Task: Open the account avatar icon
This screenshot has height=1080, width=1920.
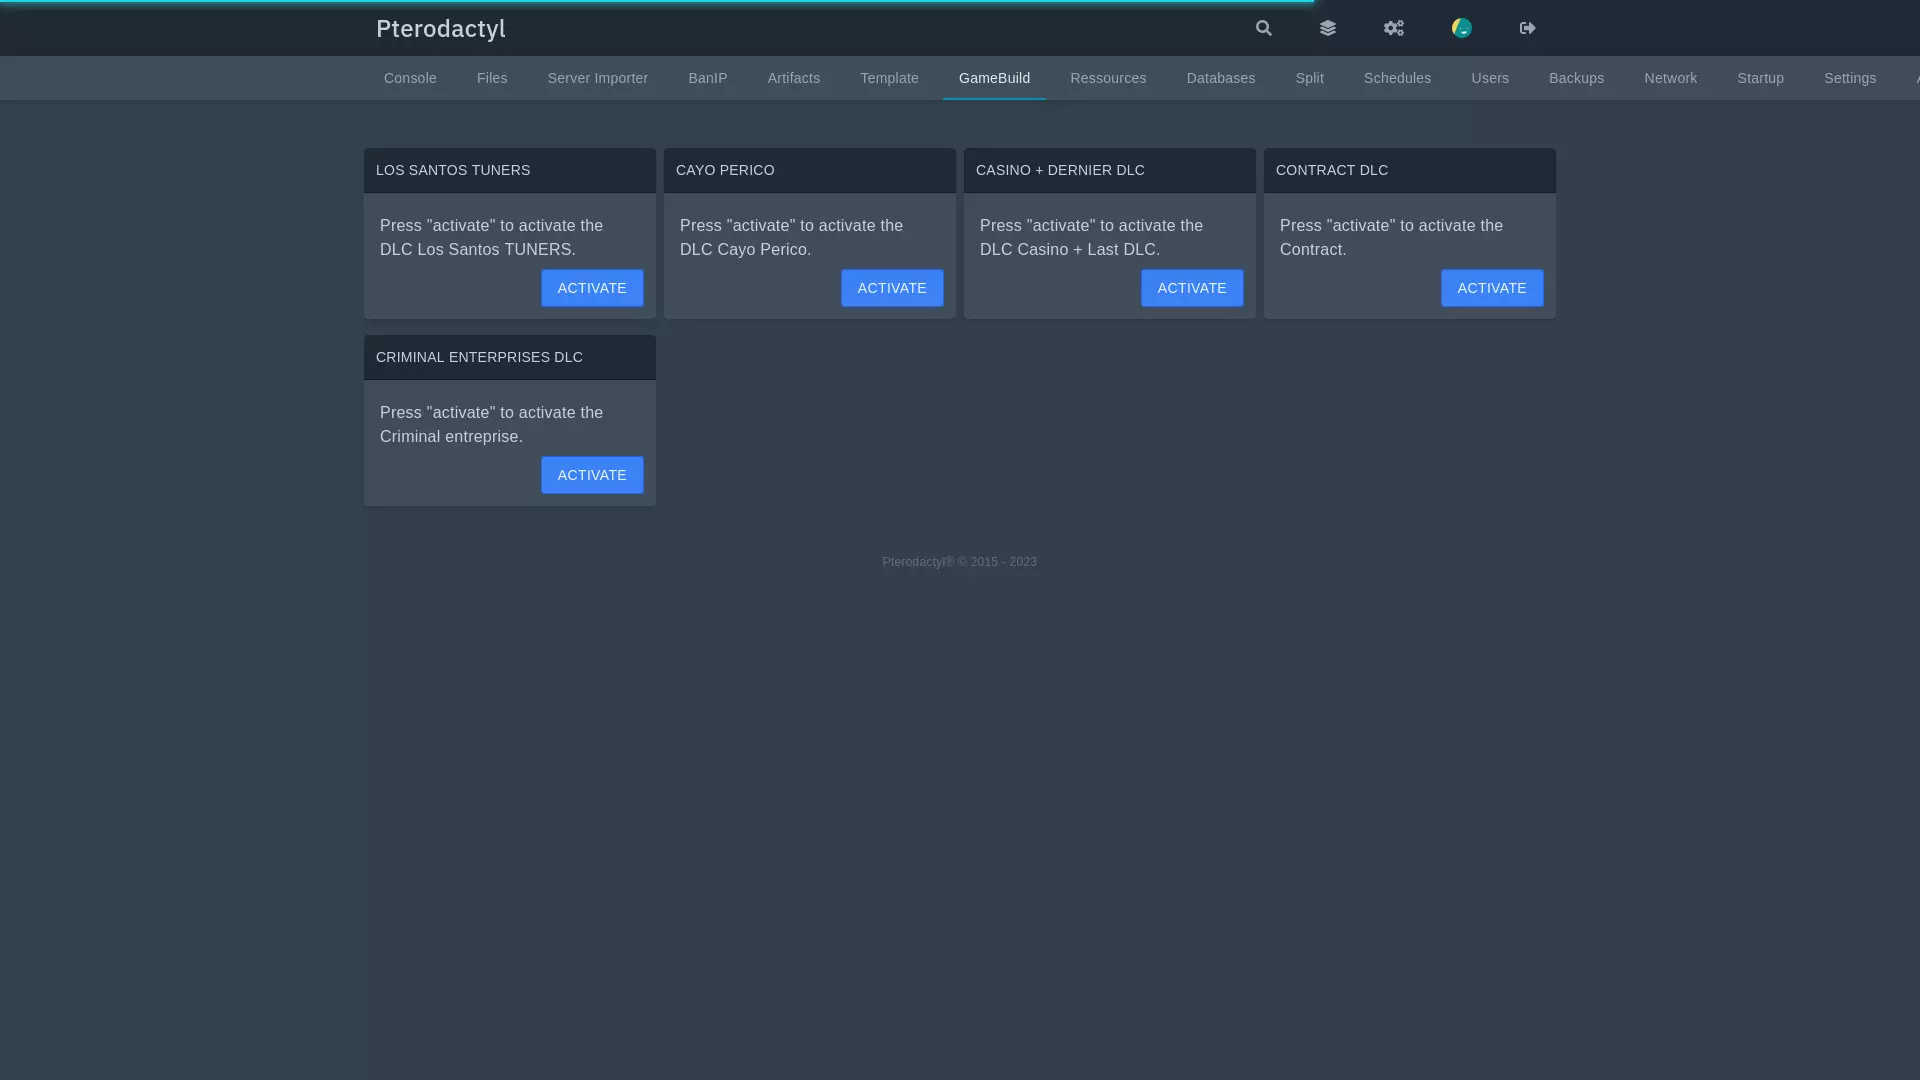Action: click(x=1462, y=28)
